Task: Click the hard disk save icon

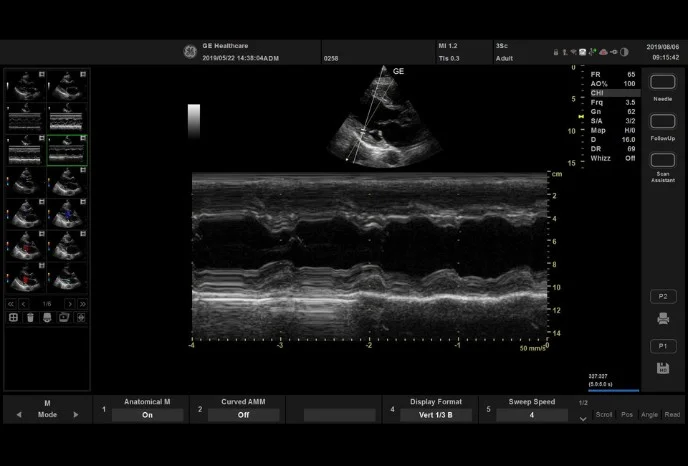Action: click(x=662, y=368)
